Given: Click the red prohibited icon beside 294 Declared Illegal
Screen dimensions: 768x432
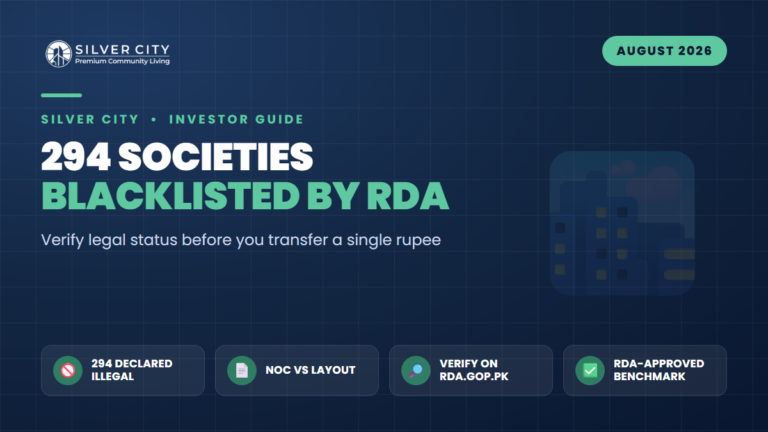Looking at the screenshot, I should pyautogui.click(x=68, y=370).
